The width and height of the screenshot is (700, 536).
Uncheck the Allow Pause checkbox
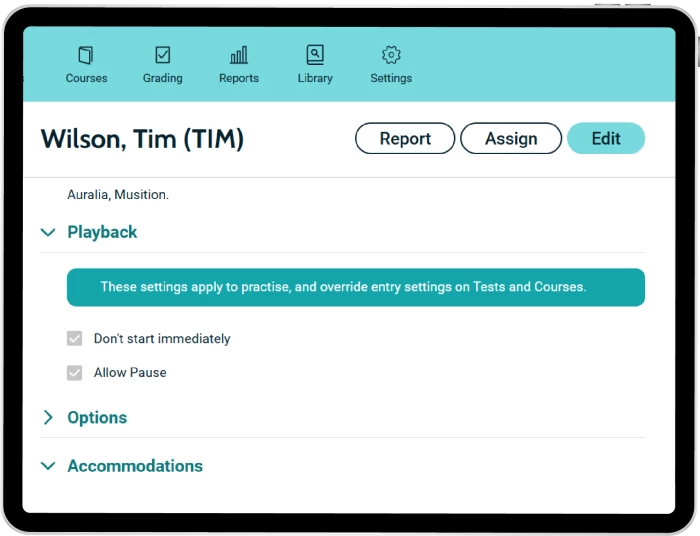coord(75,373)
